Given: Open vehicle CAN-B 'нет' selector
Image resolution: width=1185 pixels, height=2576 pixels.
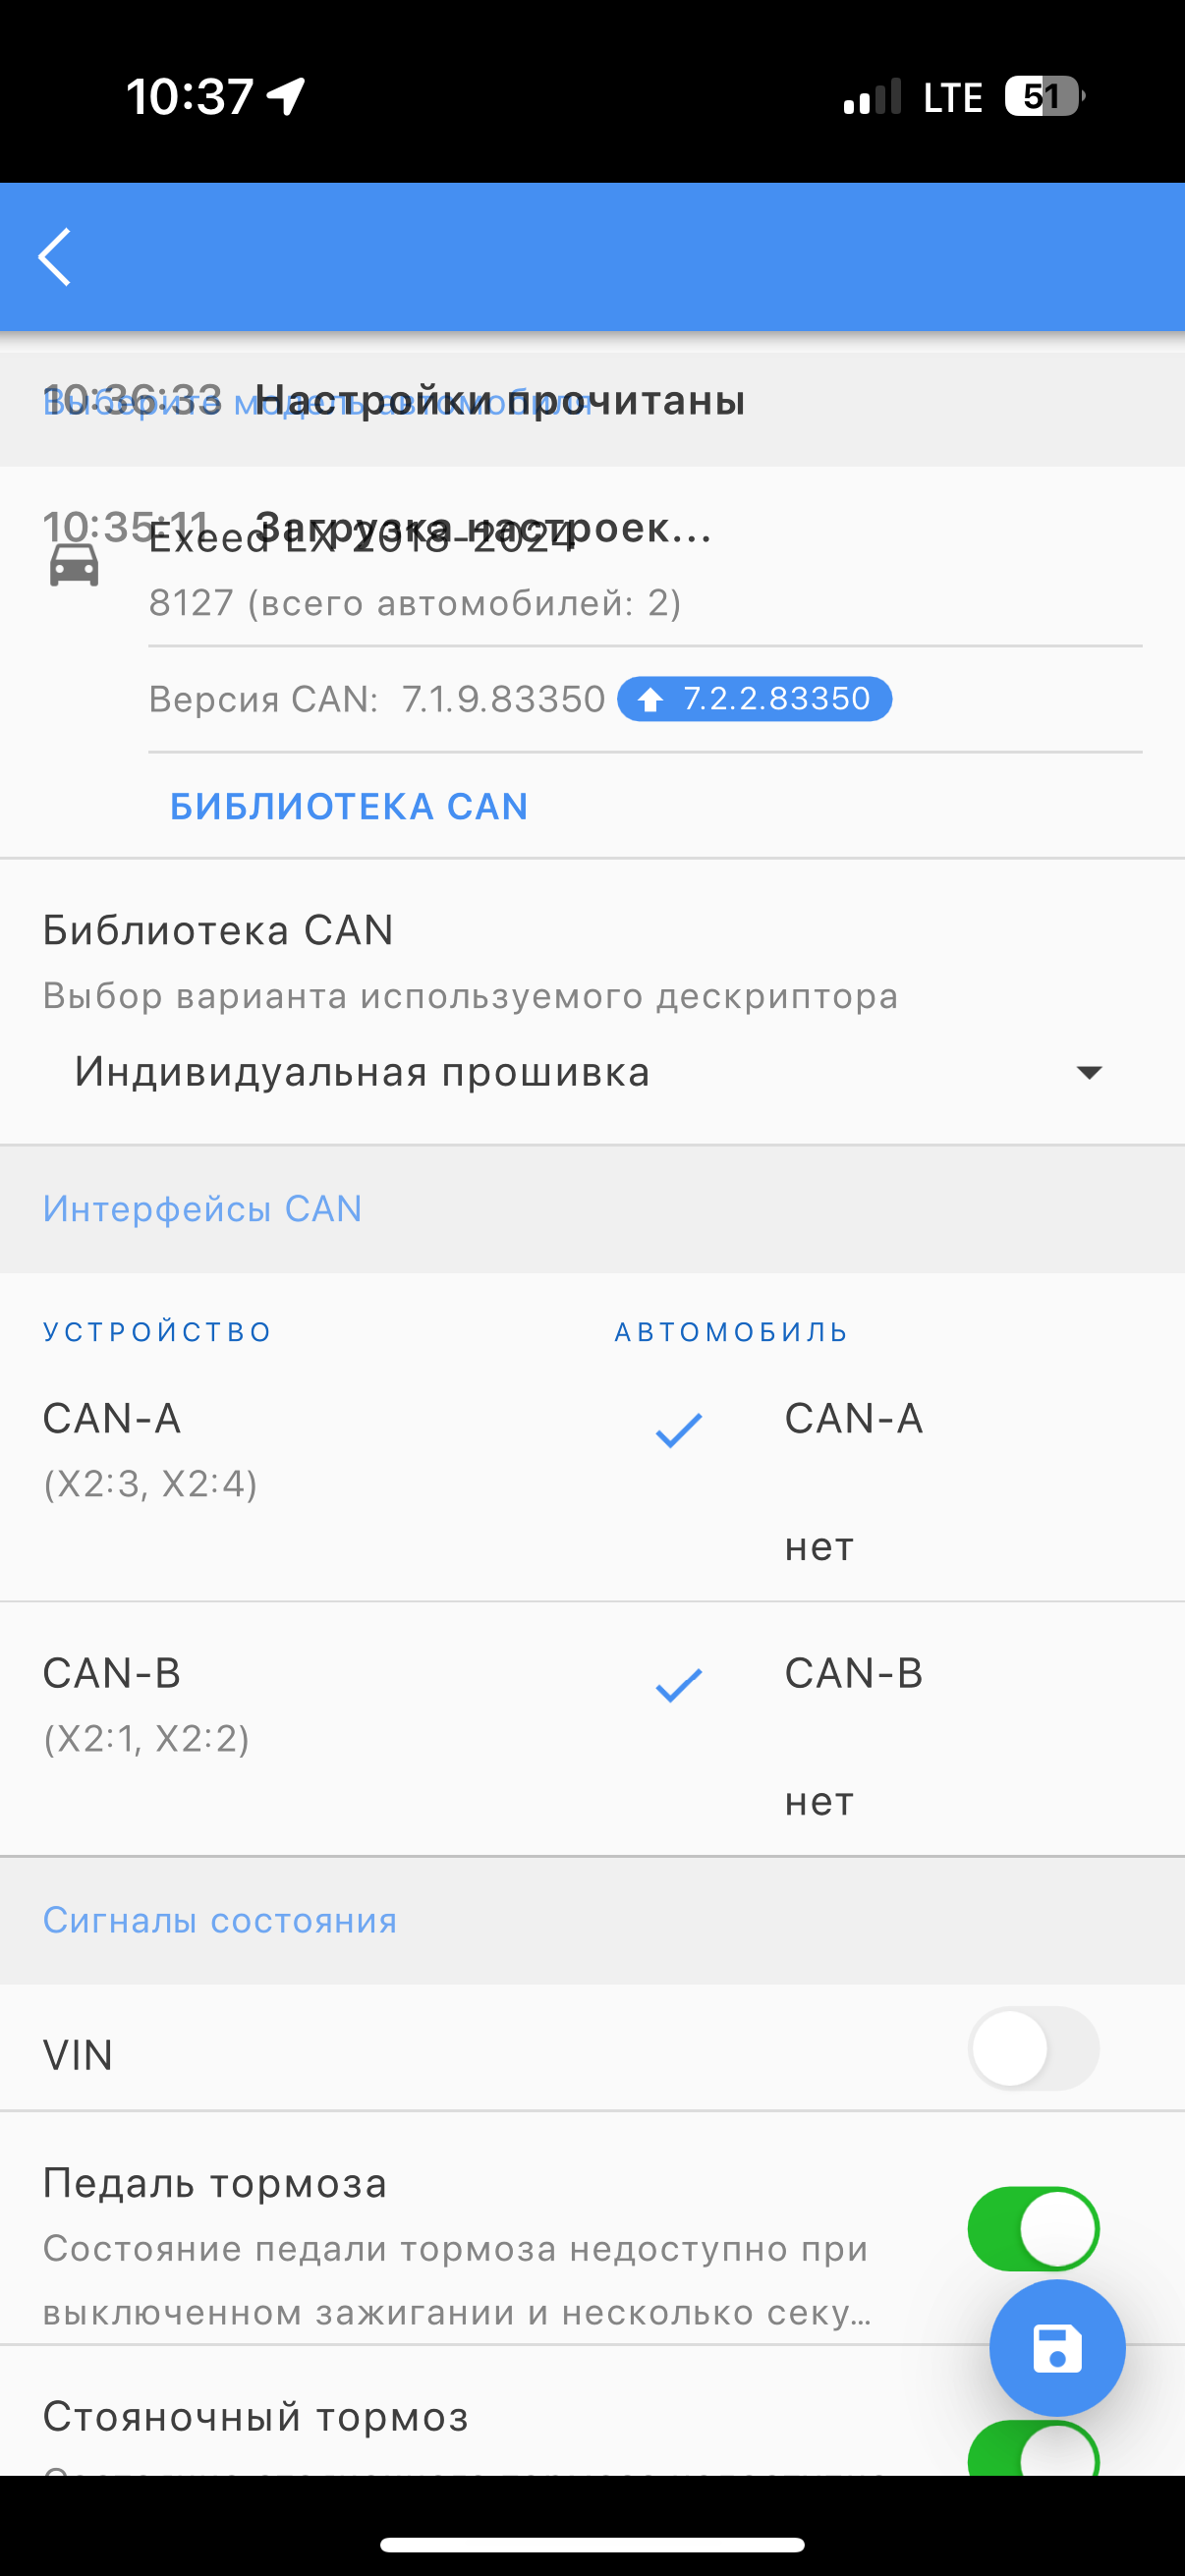Looking at the screenshot, I should pyautogui.click(x=819, y=1802).
